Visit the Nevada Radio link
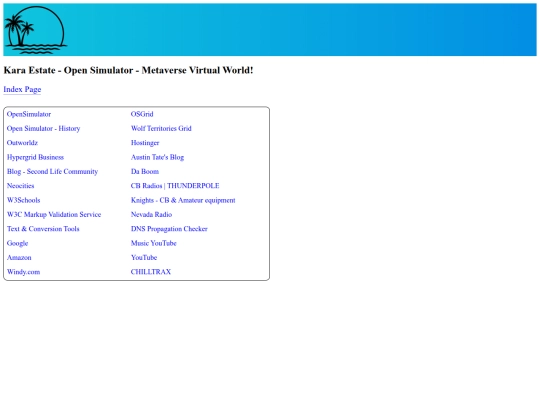The image size is (540, 405). (x=152, y=215)
